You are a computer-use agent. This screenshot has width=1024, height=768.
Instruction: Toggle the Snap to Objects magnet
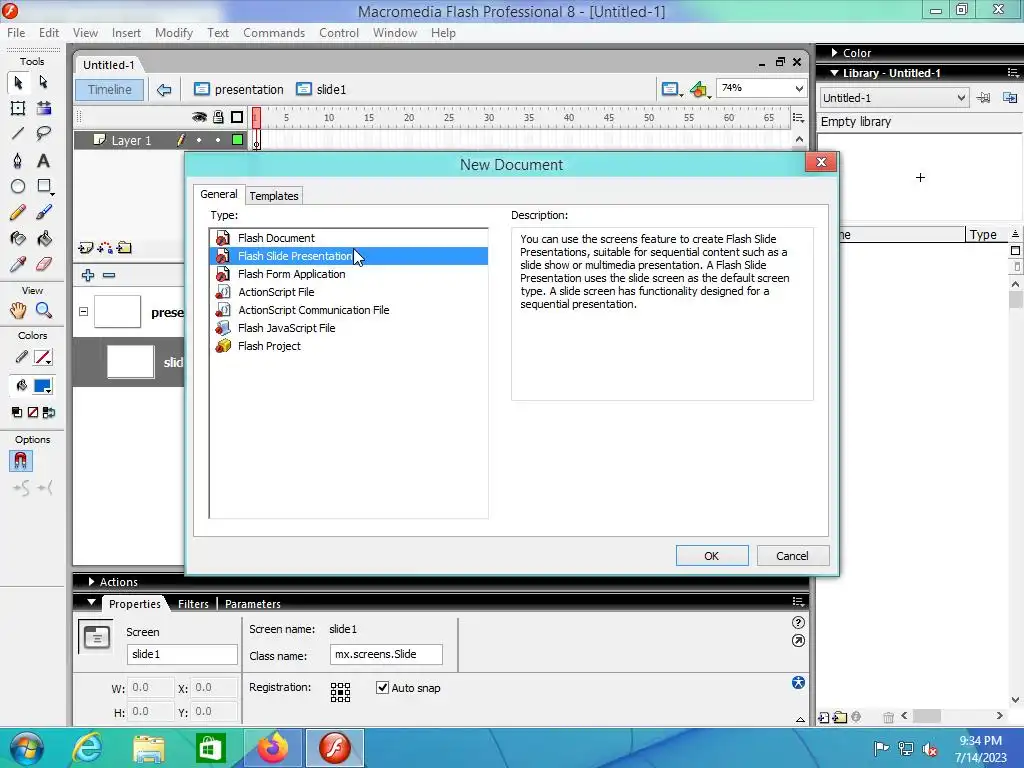point(20,461)
